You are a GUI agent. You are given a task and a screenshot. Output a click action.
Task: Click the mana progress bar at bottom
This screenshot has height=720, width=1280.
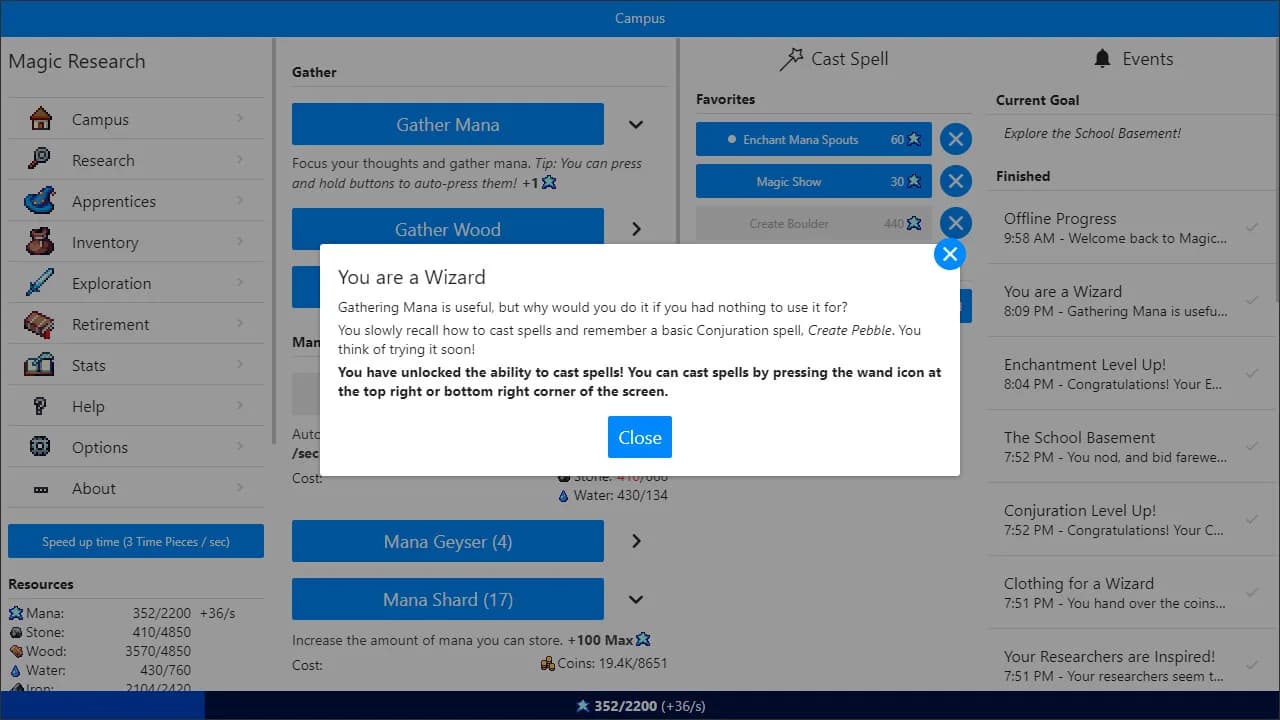[x=640, y=705]
